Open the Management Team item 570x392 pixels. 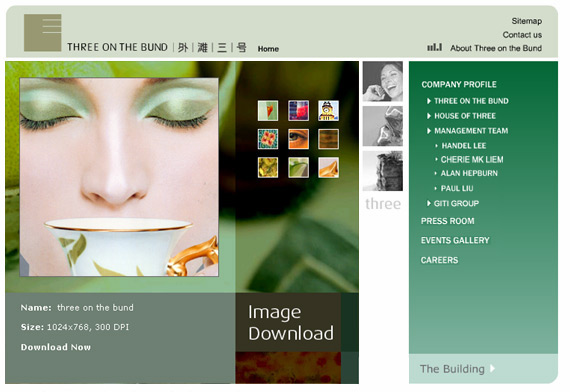pos(471,131)
